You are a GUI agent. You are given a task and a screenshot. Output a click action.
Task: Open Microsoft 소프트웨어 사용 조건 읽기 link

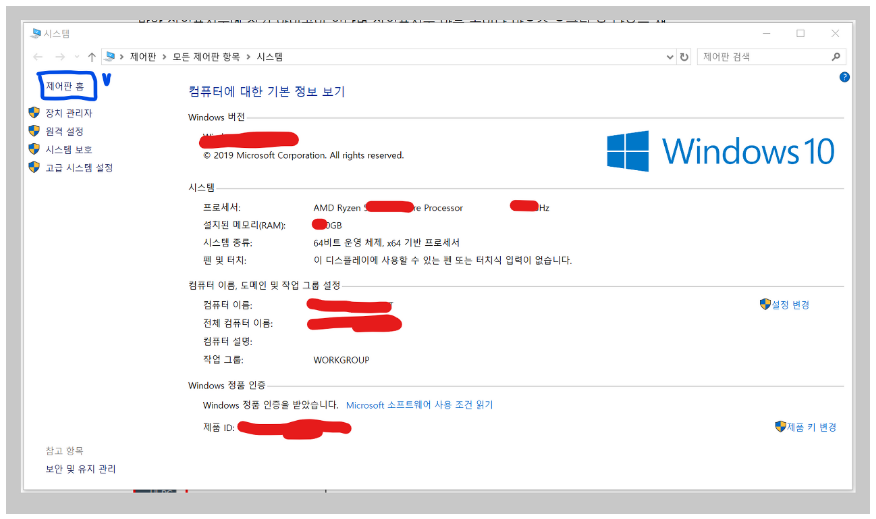pos(420,405)
